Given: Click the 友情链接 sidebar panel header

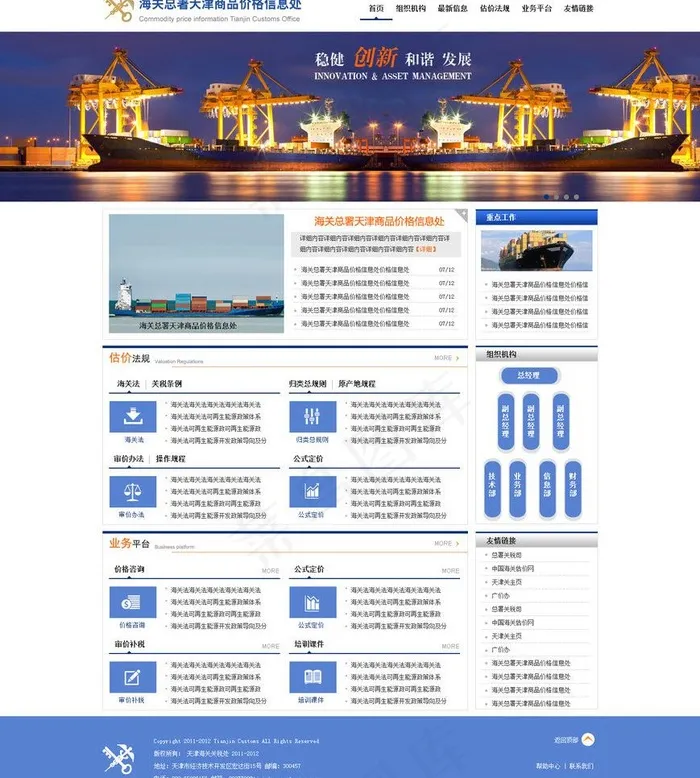Looking at the screenshot, I should [x=537, y=541].
